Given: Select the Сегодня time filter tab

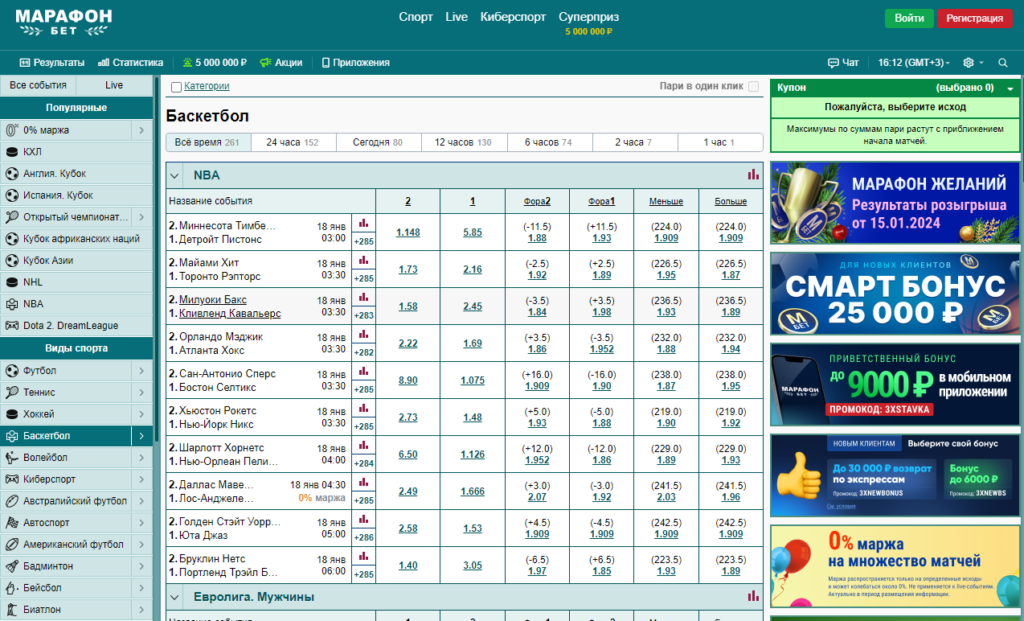Looking at the screenshot, I should coord(378,142).
